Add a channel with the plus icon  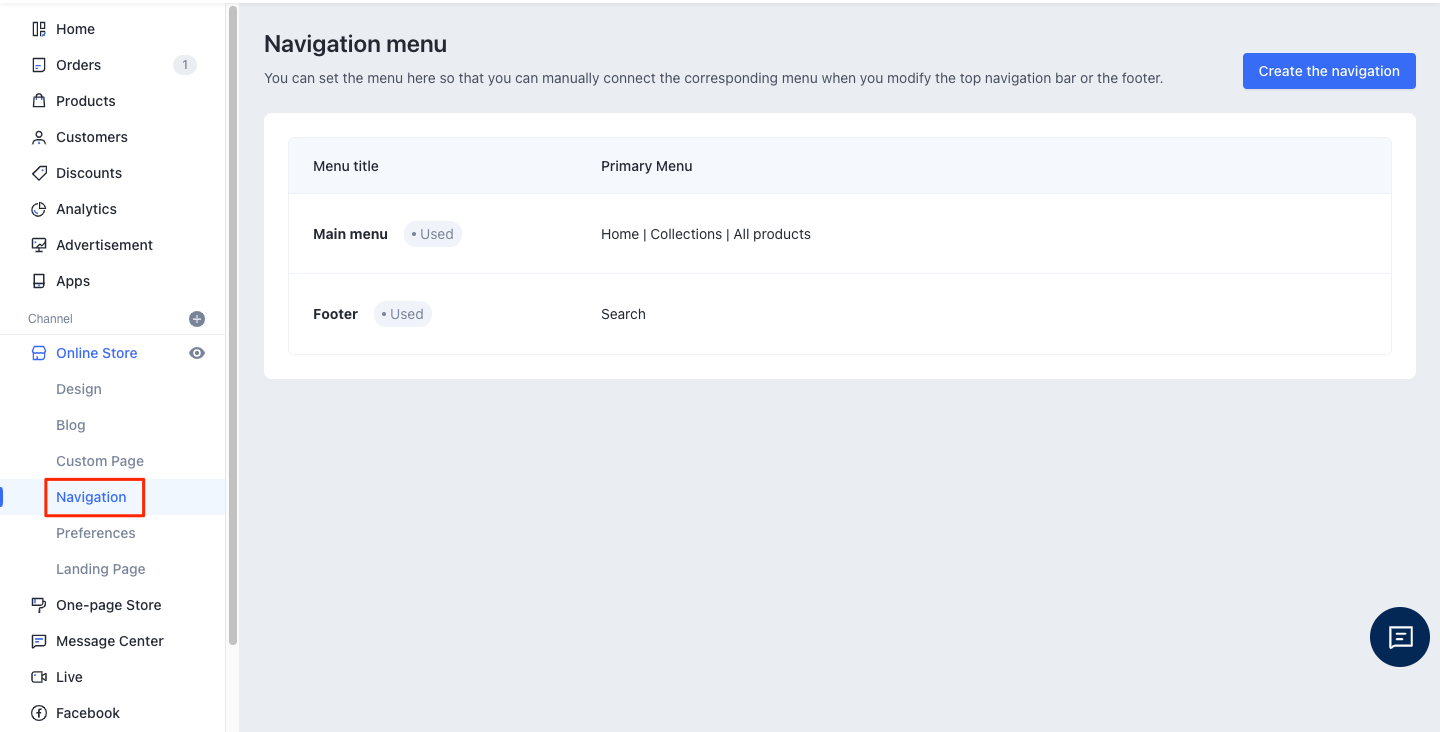pos(197,319)
